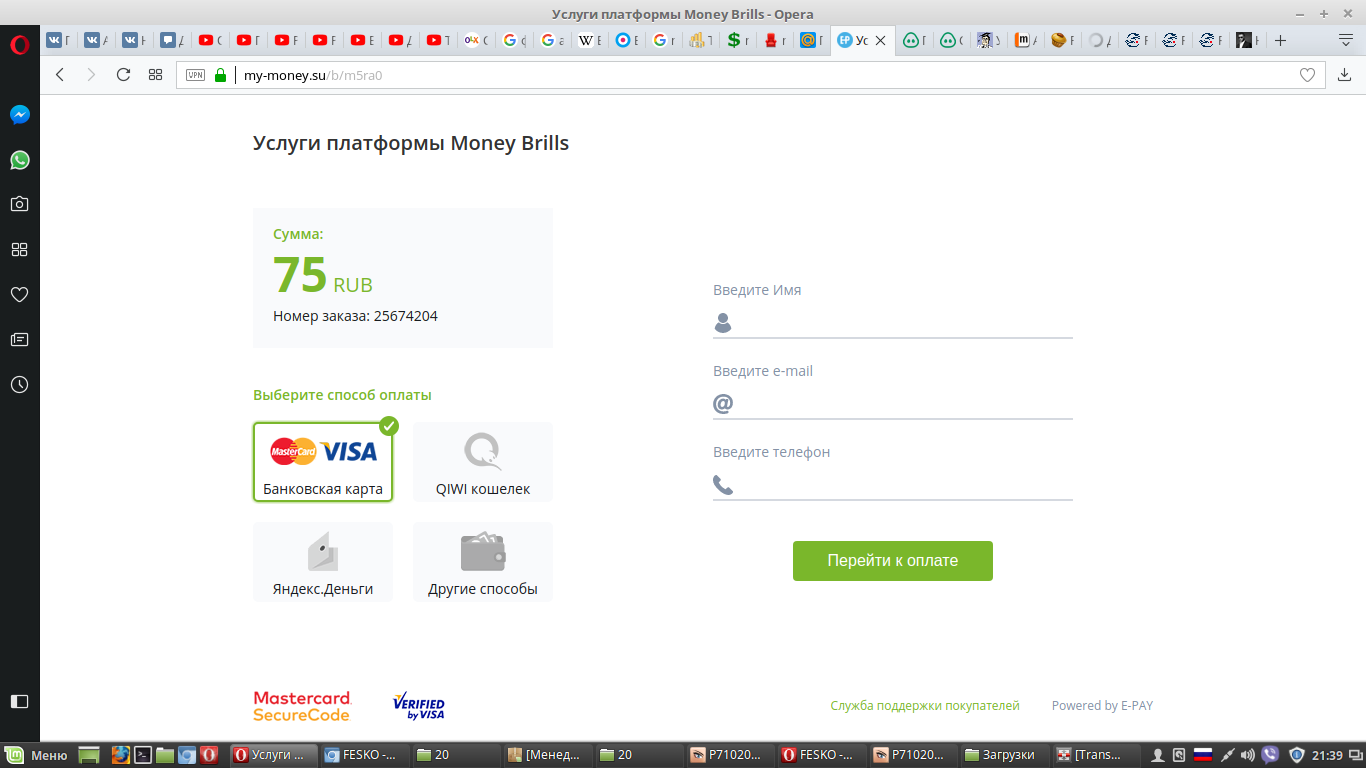Click Услуги платформы Money Brills heading
Viewport: 1366px width, 768px height.
411,143
